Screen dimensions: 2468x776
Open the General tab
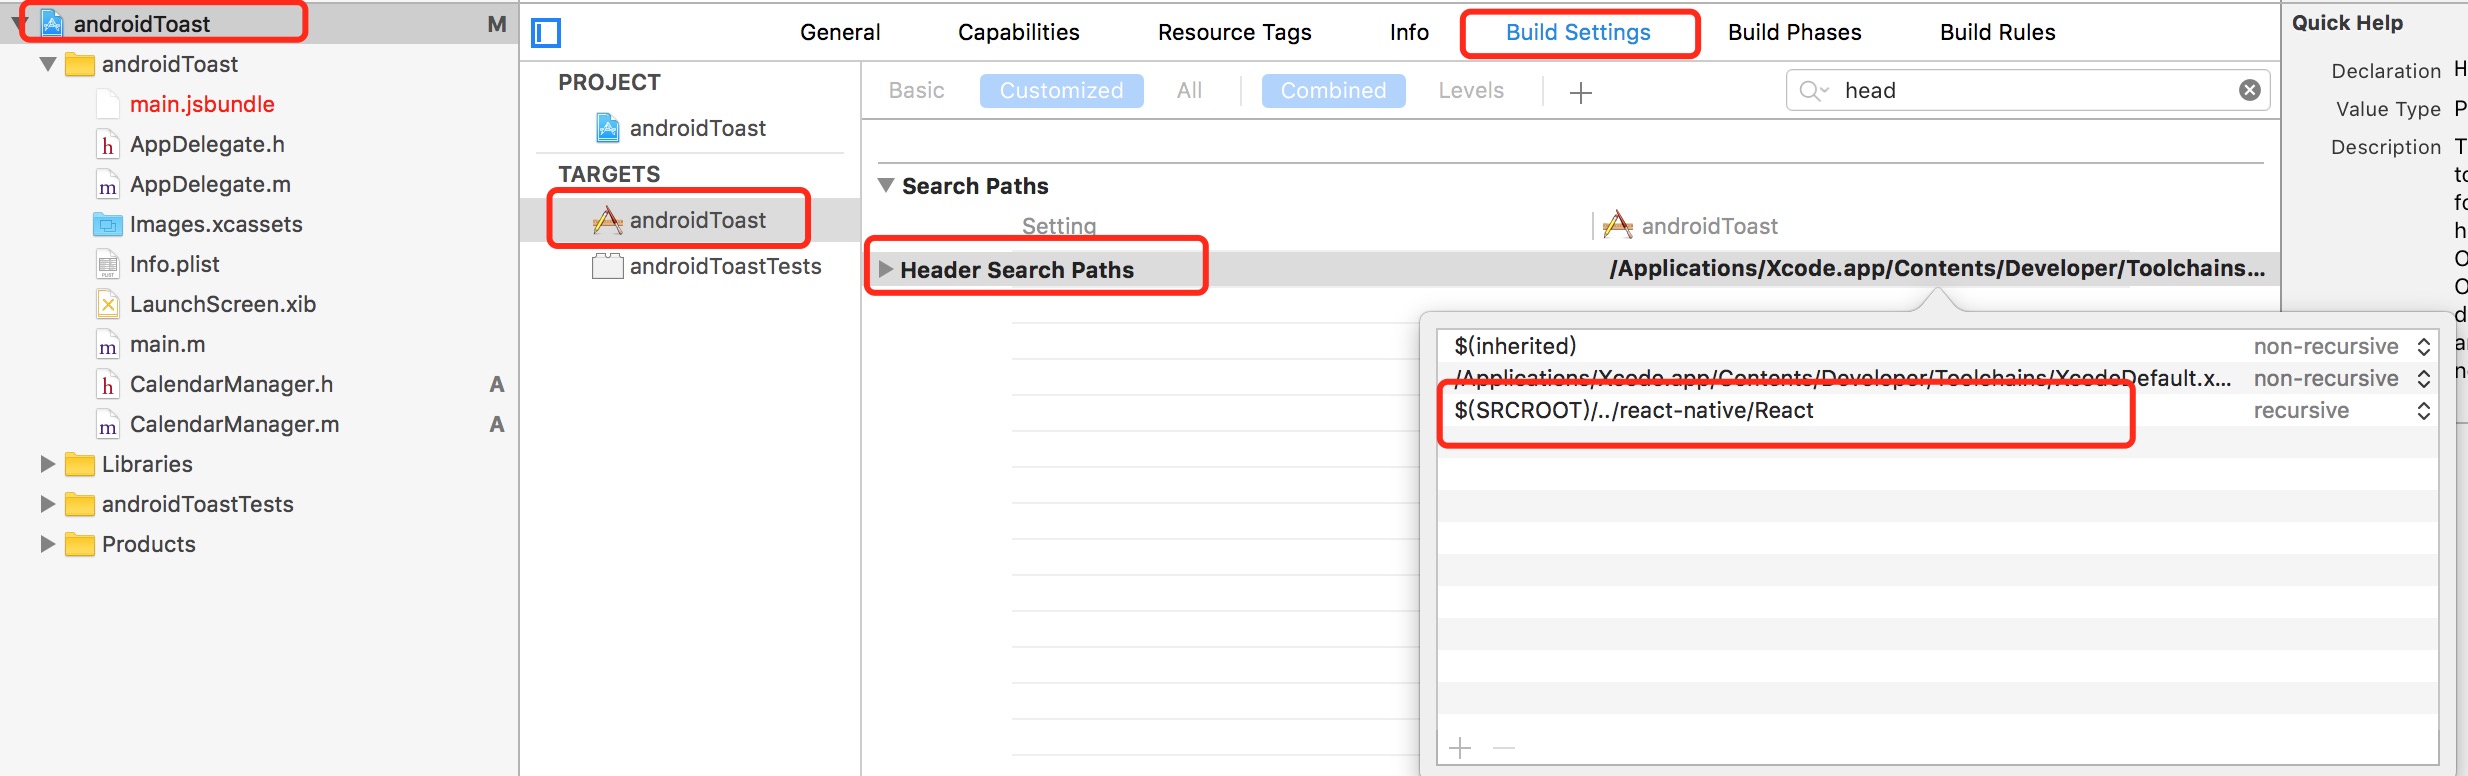tap(840, 33)
